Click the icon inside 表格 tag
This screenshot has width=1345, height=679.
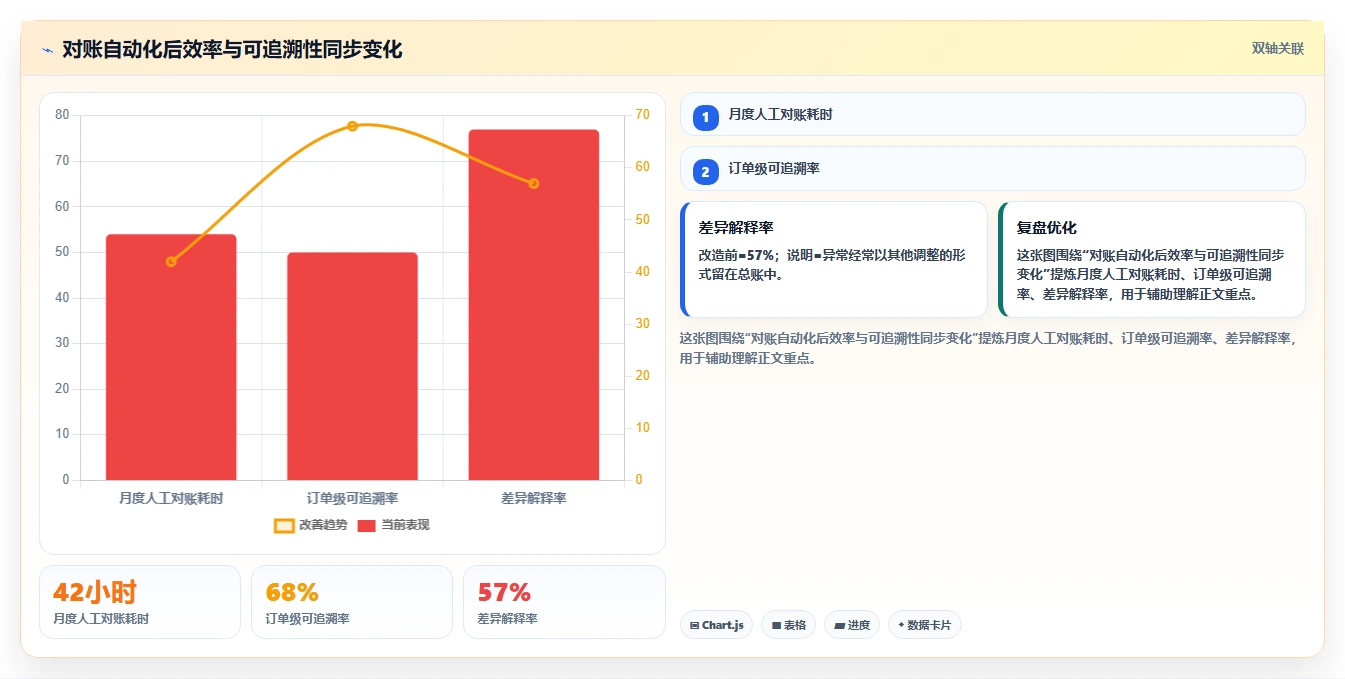pos(776,625)
